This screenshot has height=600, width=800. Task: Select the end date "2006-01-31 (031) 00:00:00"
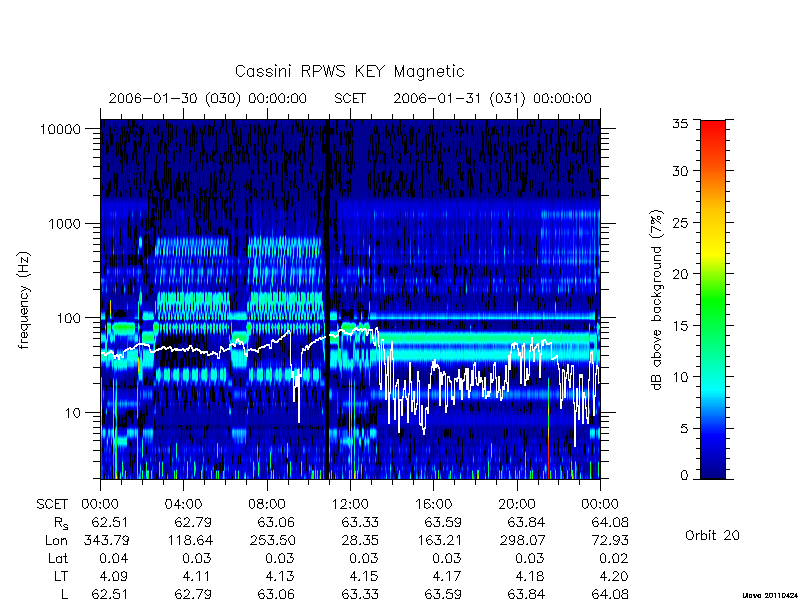(492, 98)
